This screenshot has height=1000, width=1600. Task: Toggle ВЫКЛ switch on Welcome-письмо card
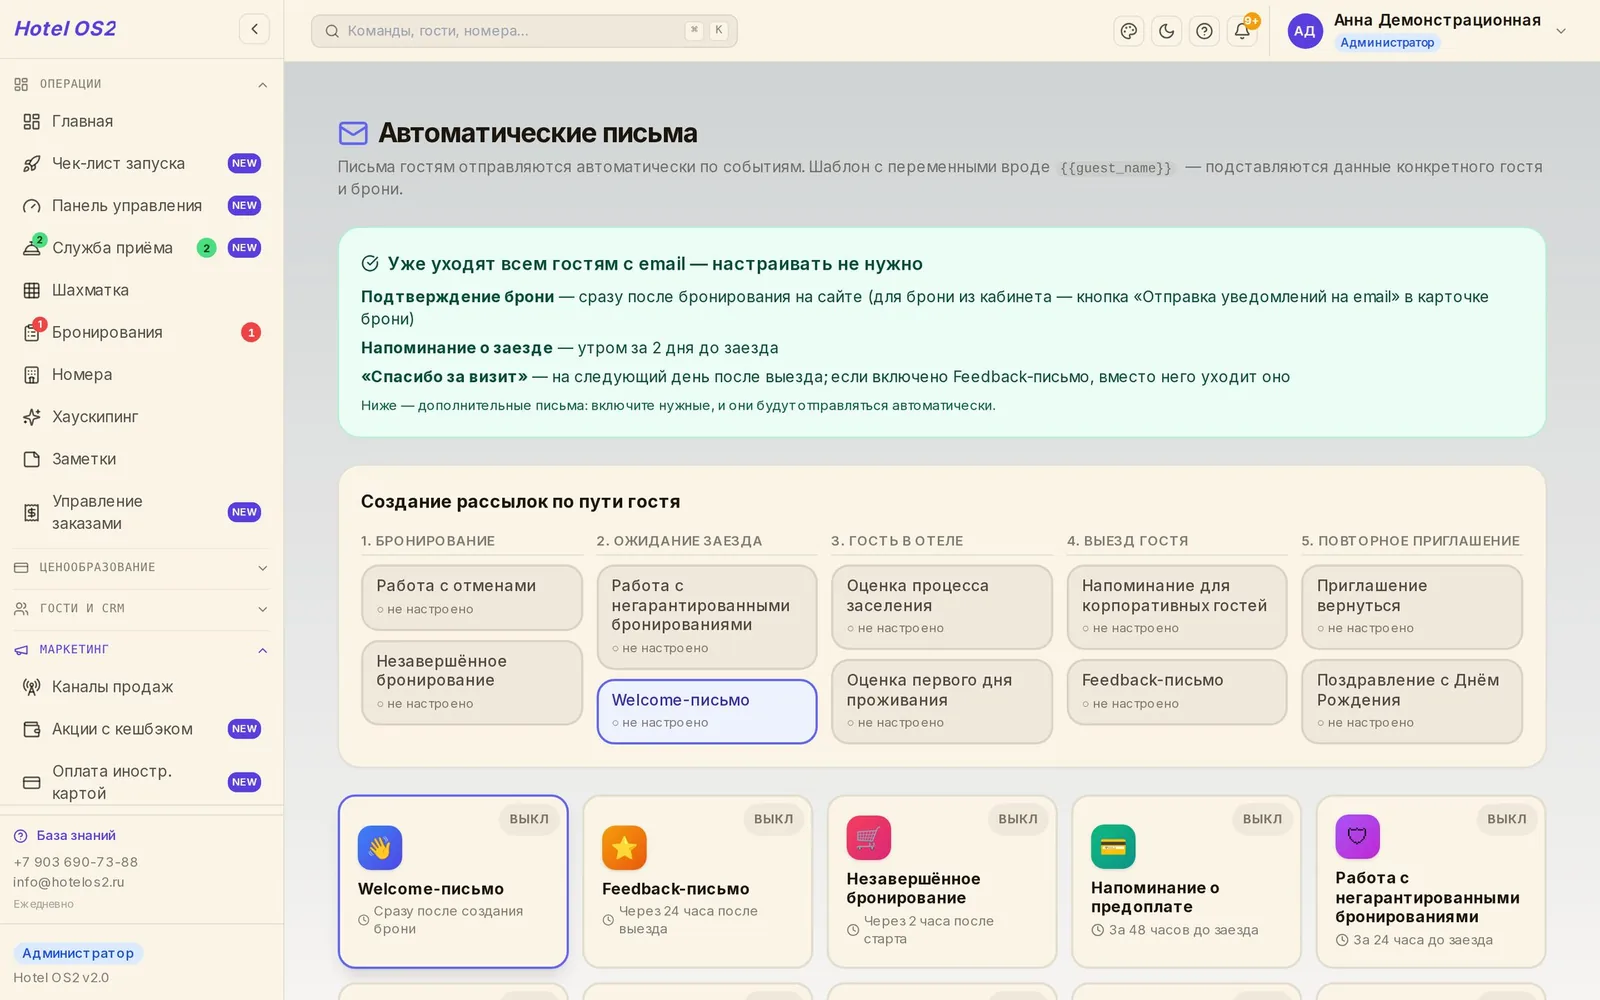pos(528,819)
